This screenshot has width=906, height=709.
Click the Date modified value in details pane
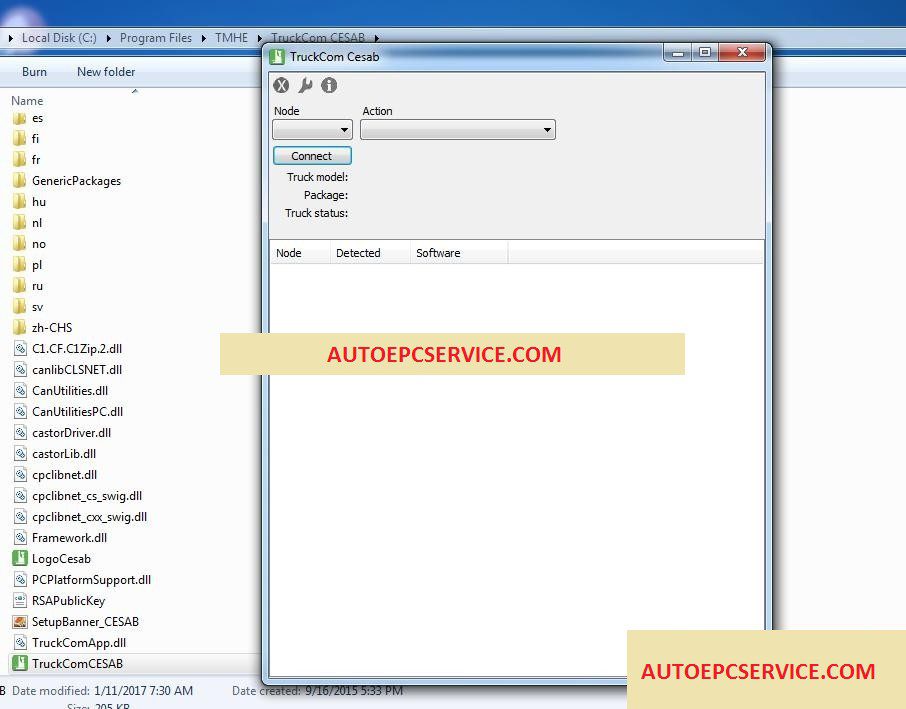click(143, 691)
